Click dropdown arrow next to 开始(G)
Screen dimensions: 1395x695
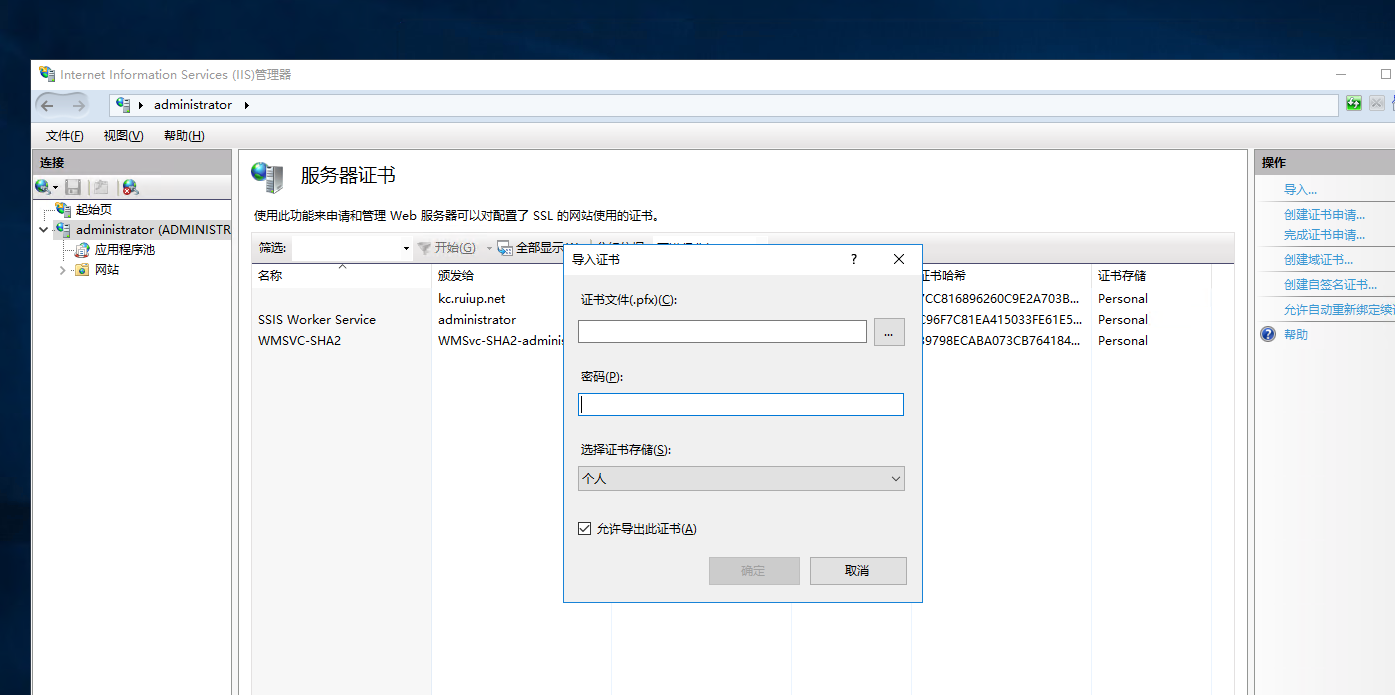489,248
